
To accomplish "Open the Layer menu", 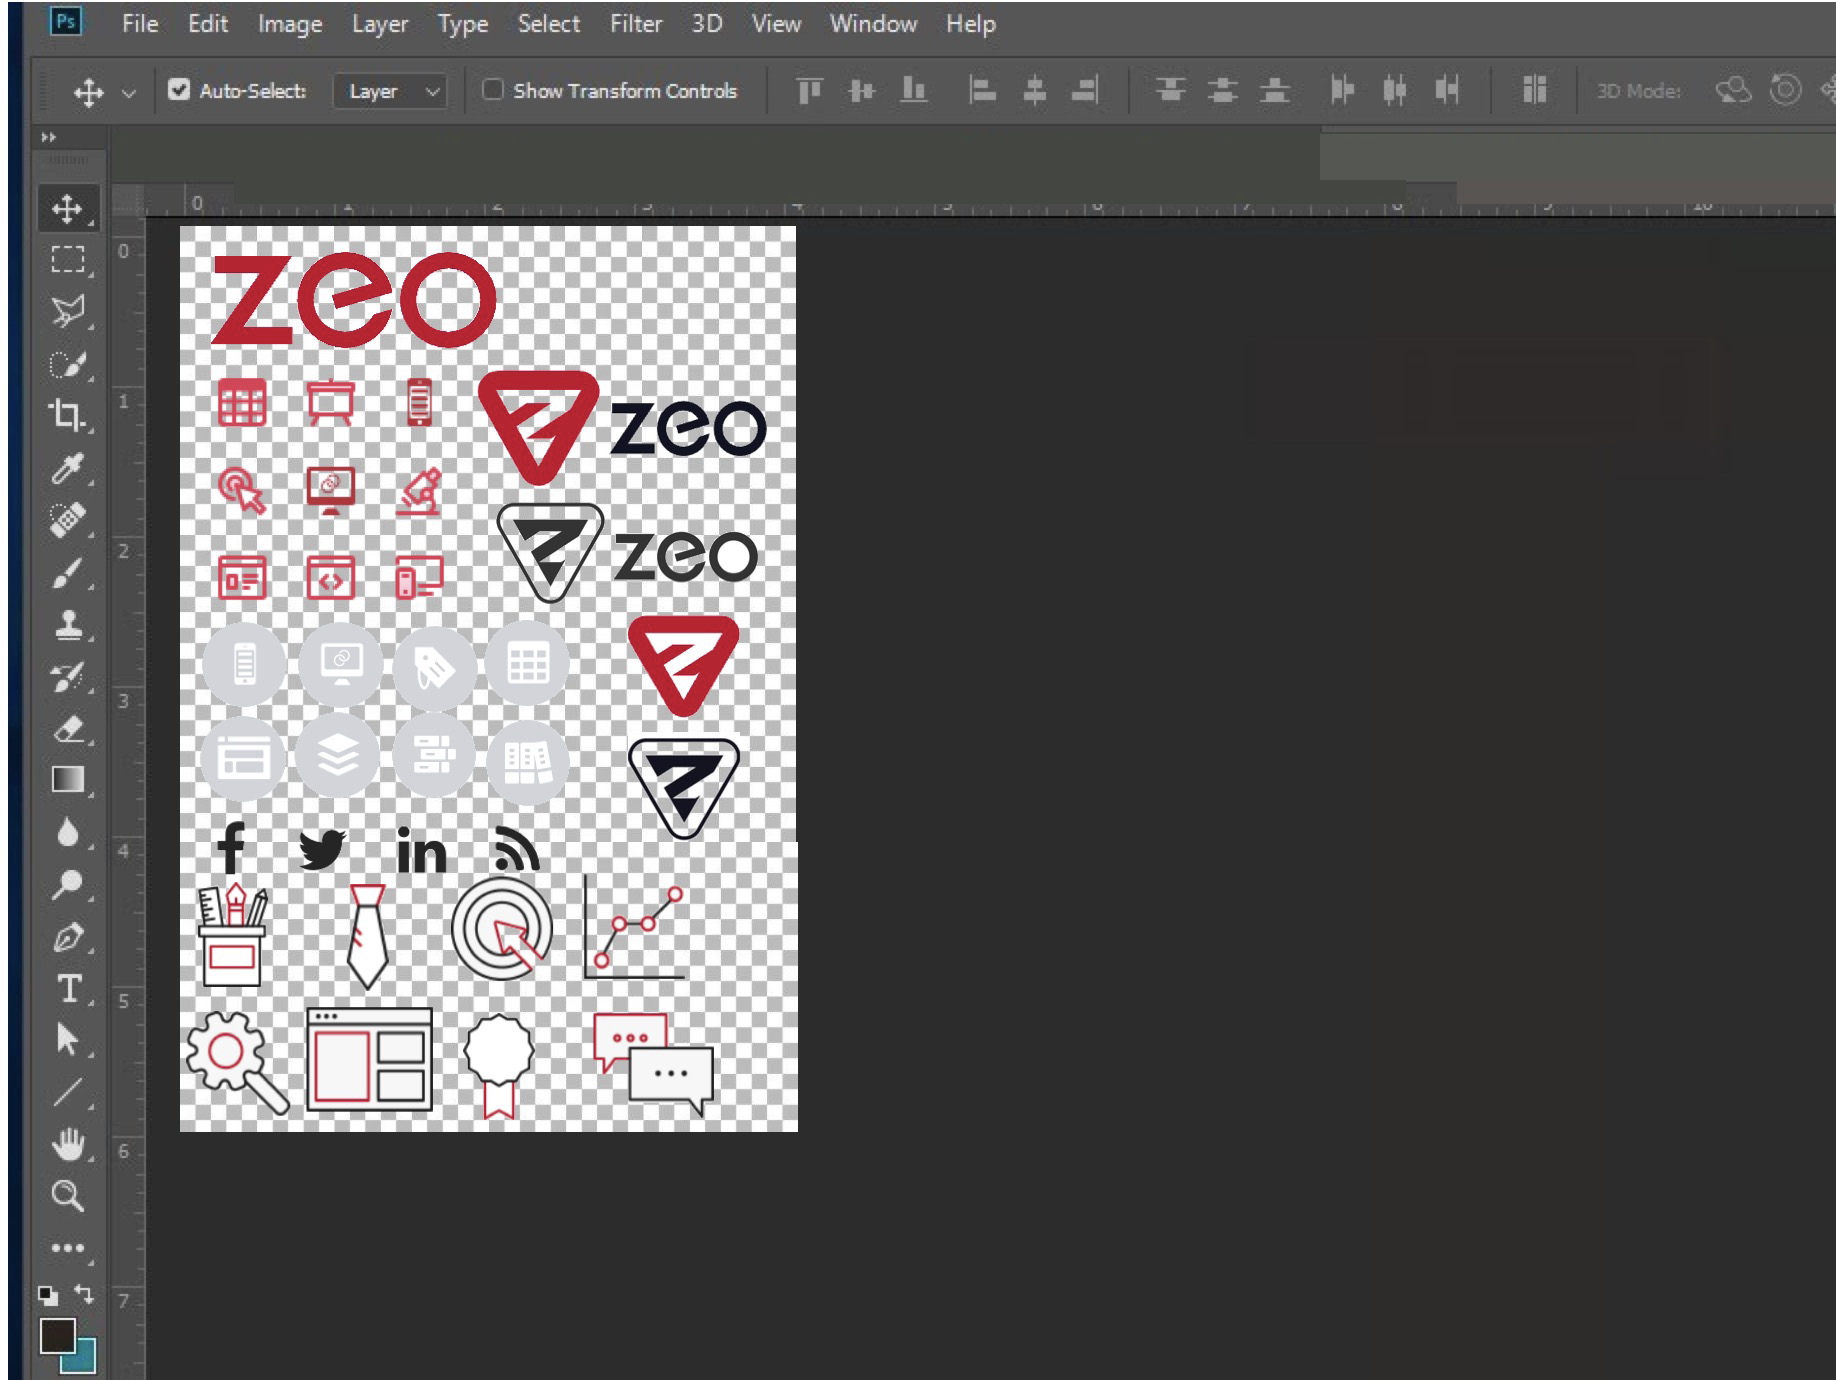I will pyautogui.click(x=380, y=23).
